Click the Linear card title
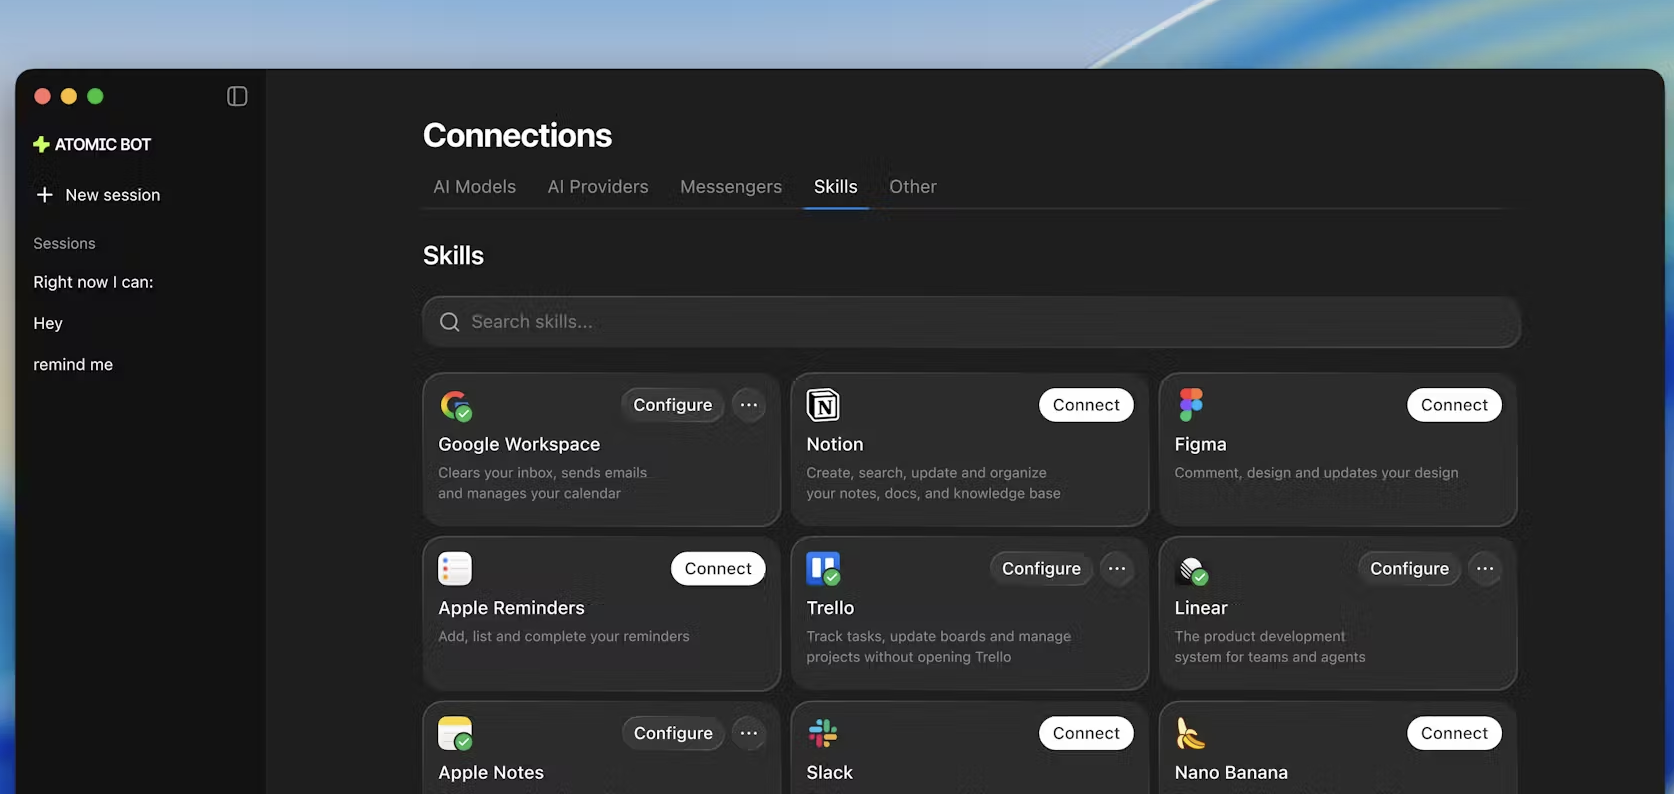 (1201, 608)
